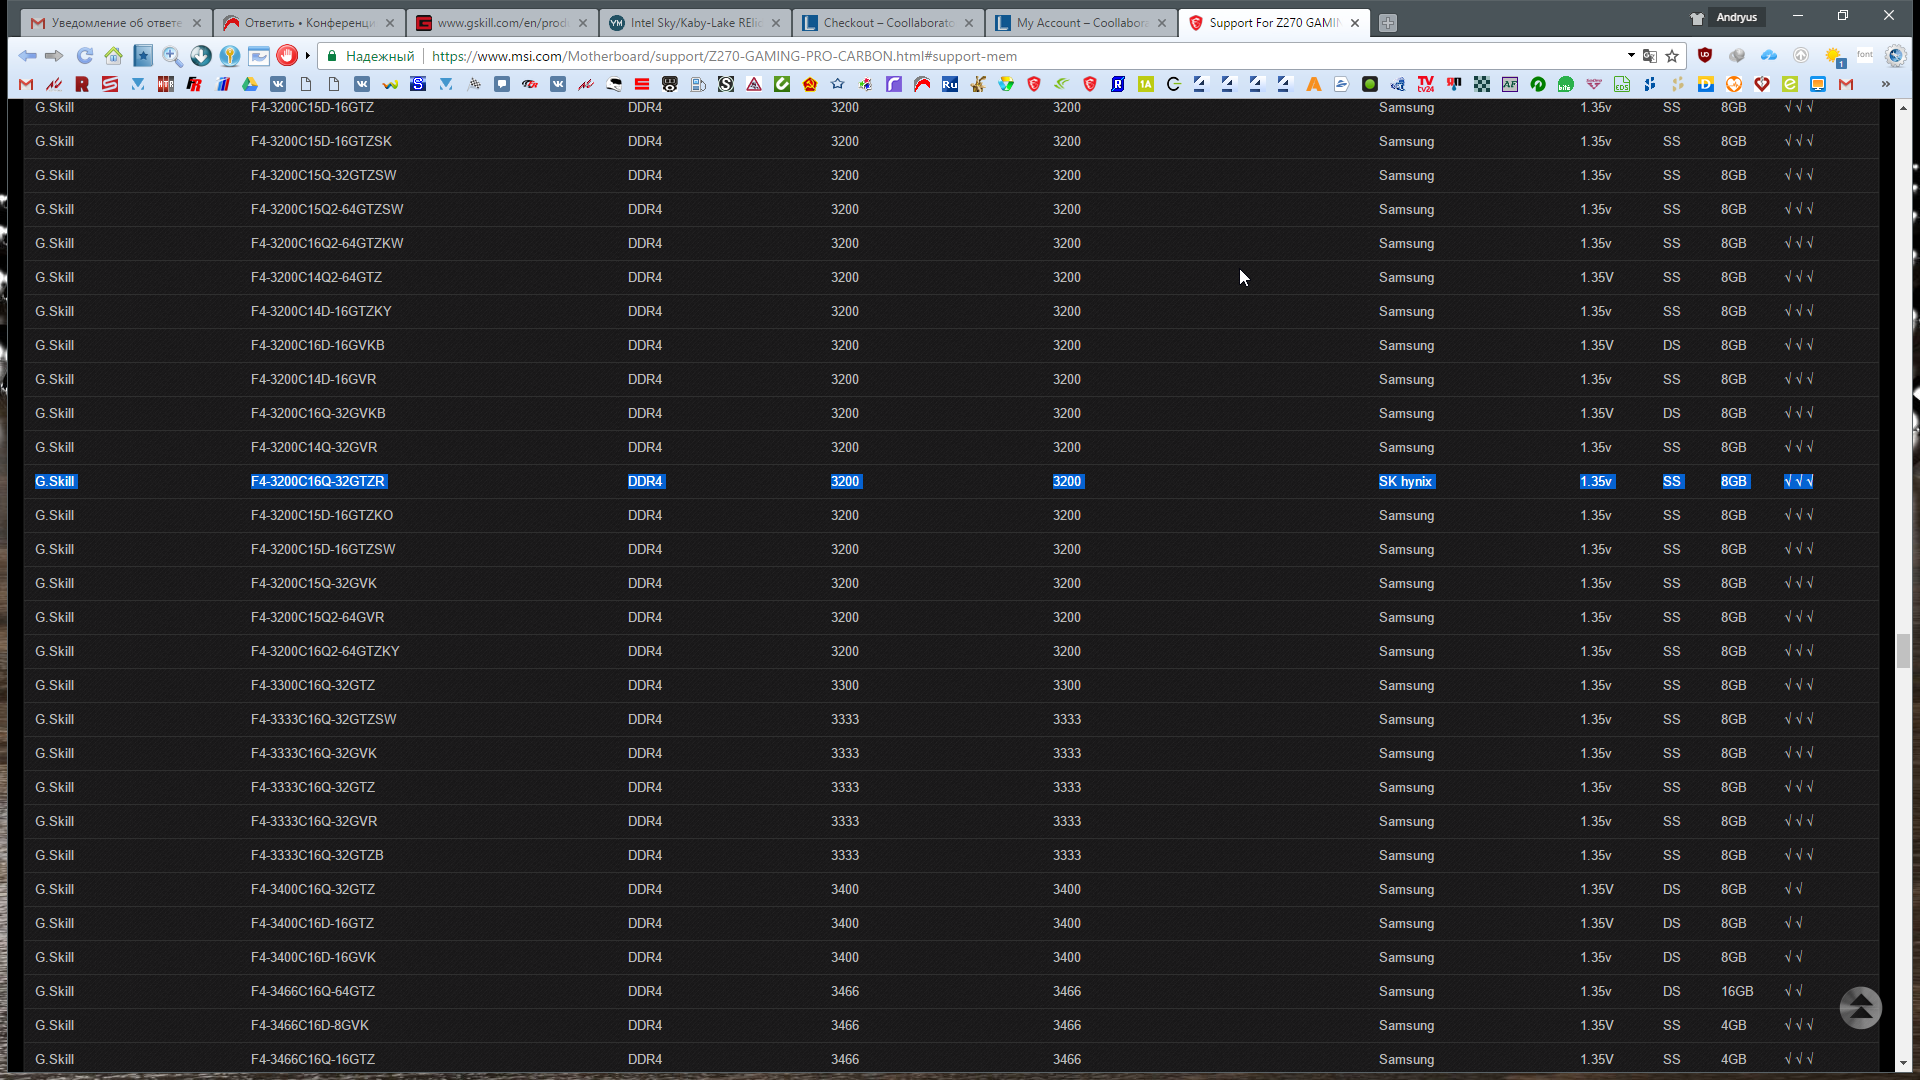Expand toolbar overflow arrow beside stop icon
Screen dimensions: 1920x1080
pos(308,56)
